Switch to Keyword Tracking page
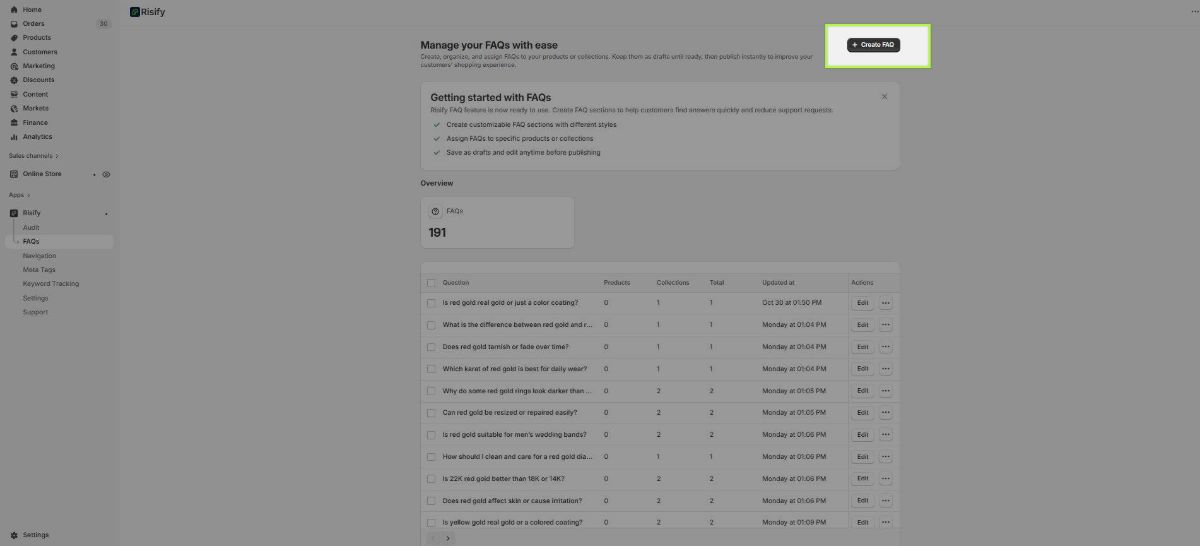This screenshot has width=1200, height=546. (x=51, y=284)
